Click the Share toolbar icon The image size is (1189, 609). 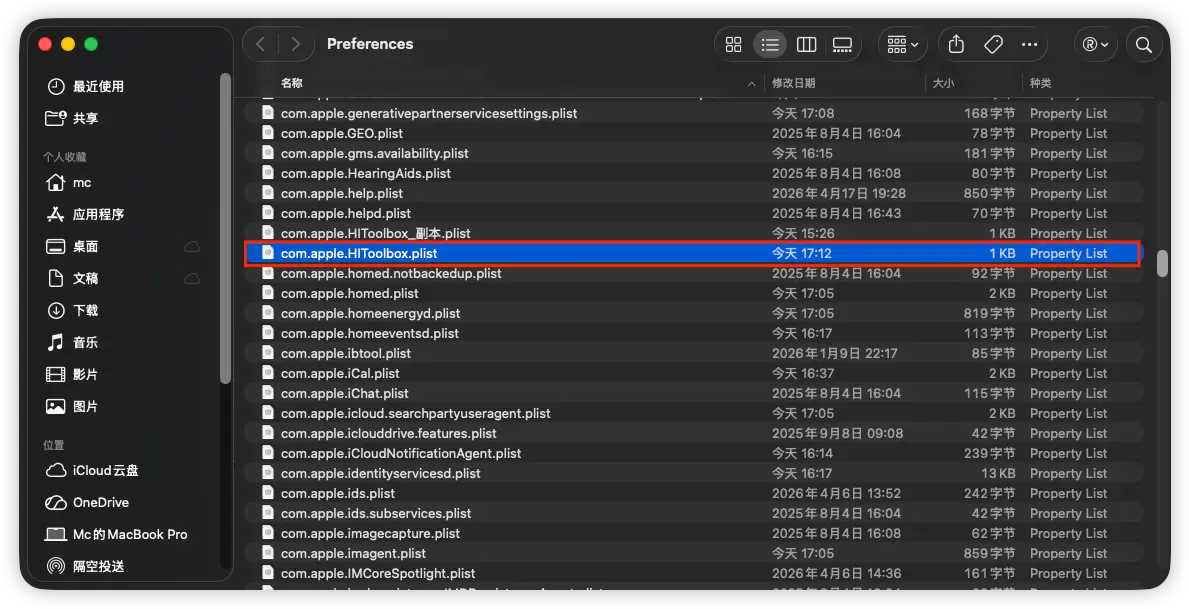(956, 45)
